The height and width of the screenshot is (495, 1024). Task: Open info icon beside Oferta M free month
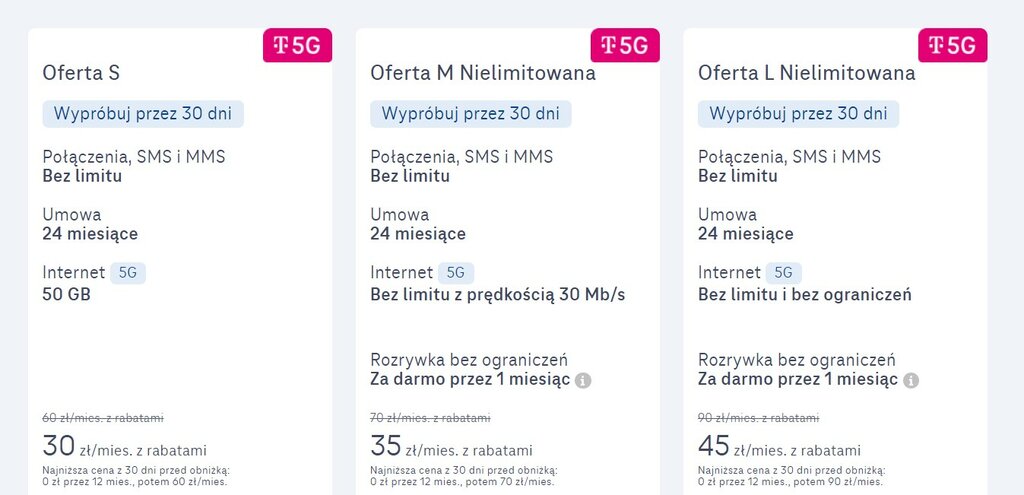click(583, 381)
